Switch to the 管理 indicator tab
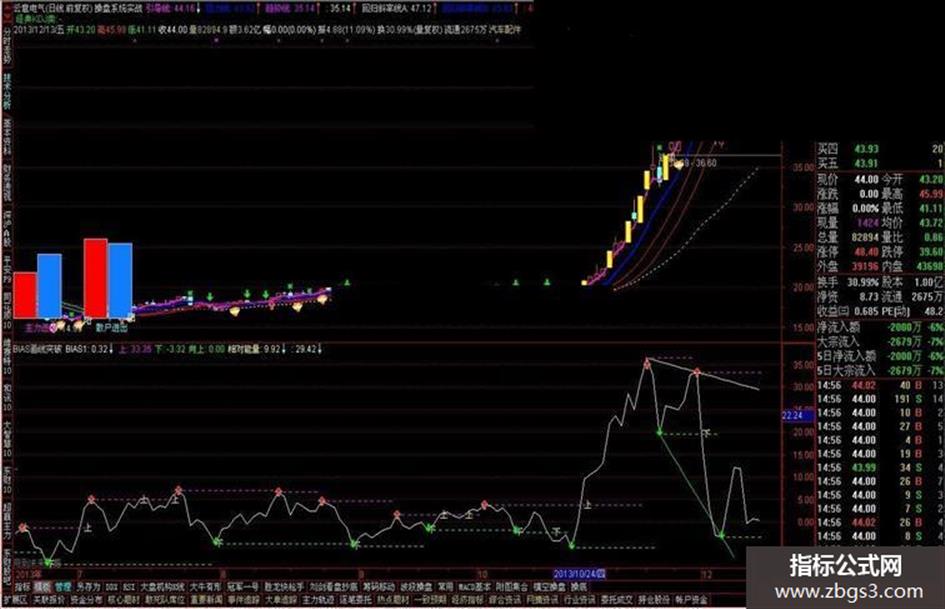The width and height of the screenshot is (945, 609). coord(63,586)
